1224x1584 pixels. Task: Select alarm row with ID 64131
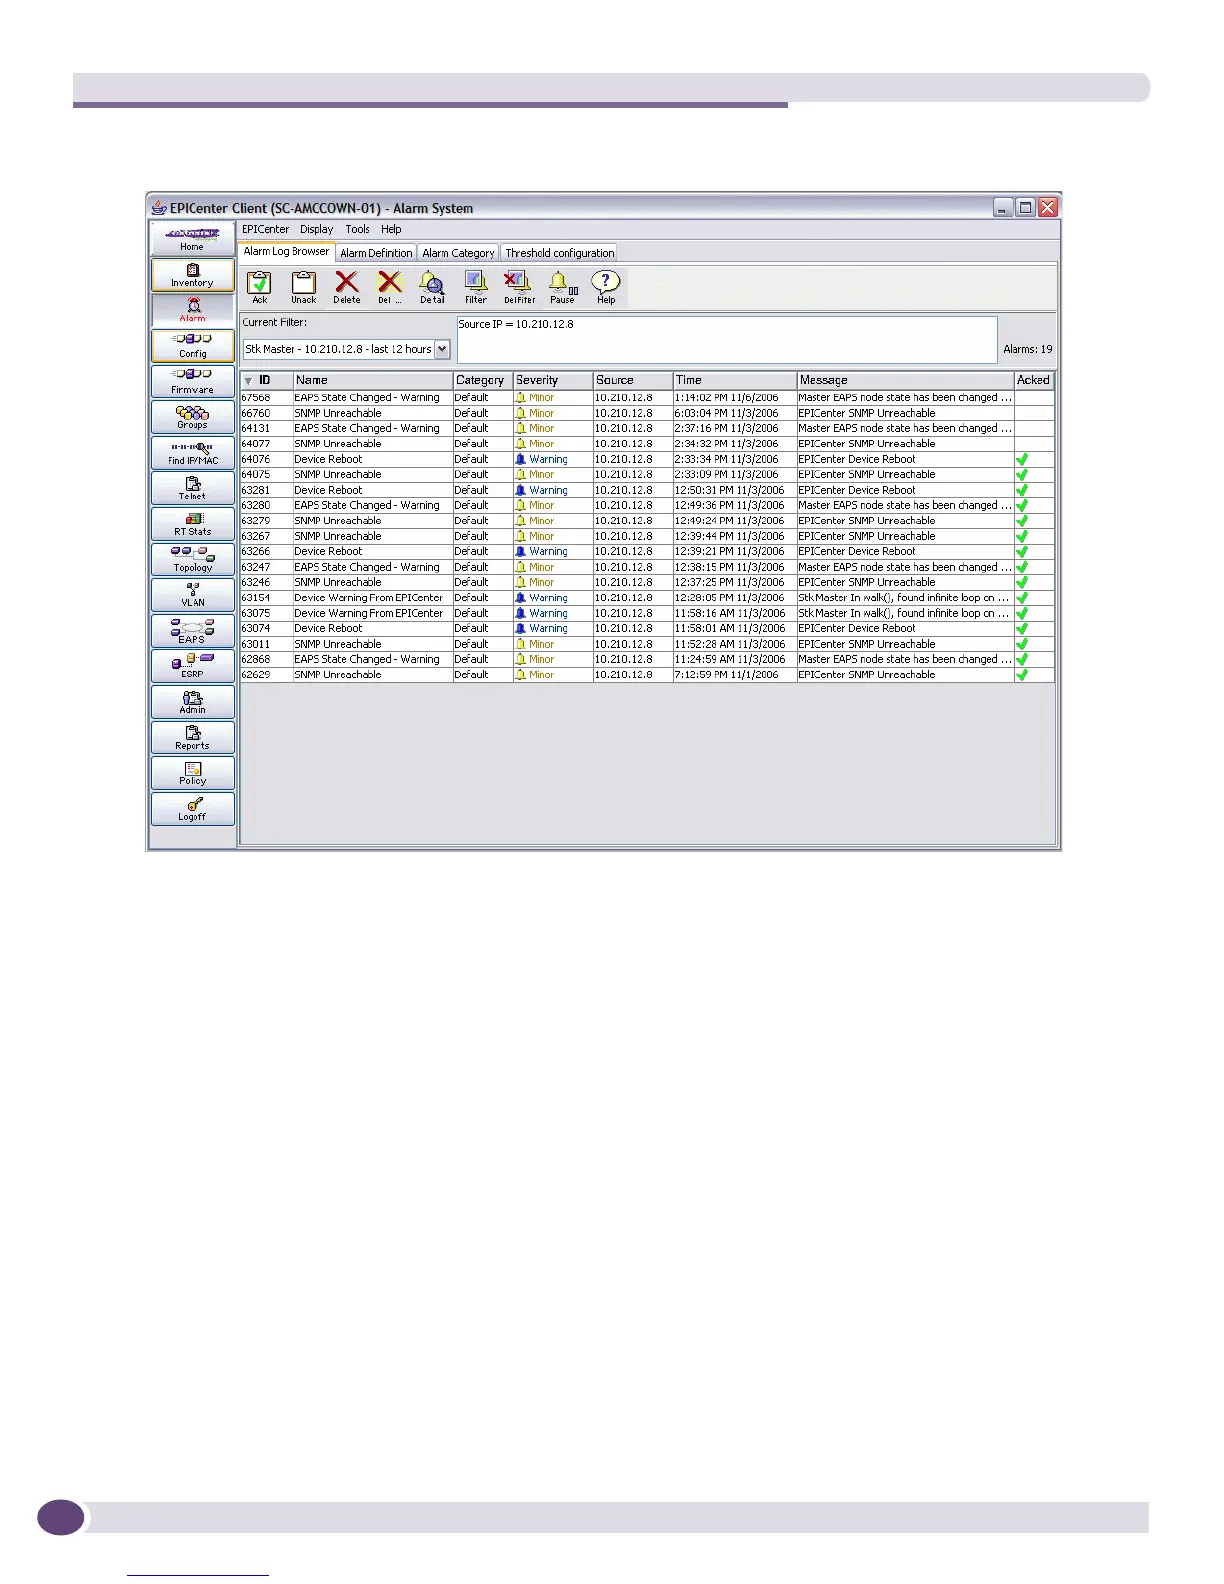point(647,428)
